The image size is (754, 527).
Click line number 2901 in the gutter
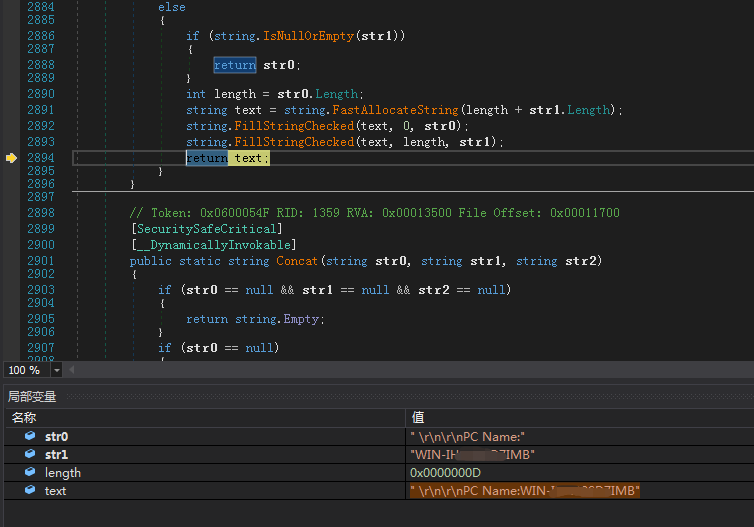(x=41, y=261)
